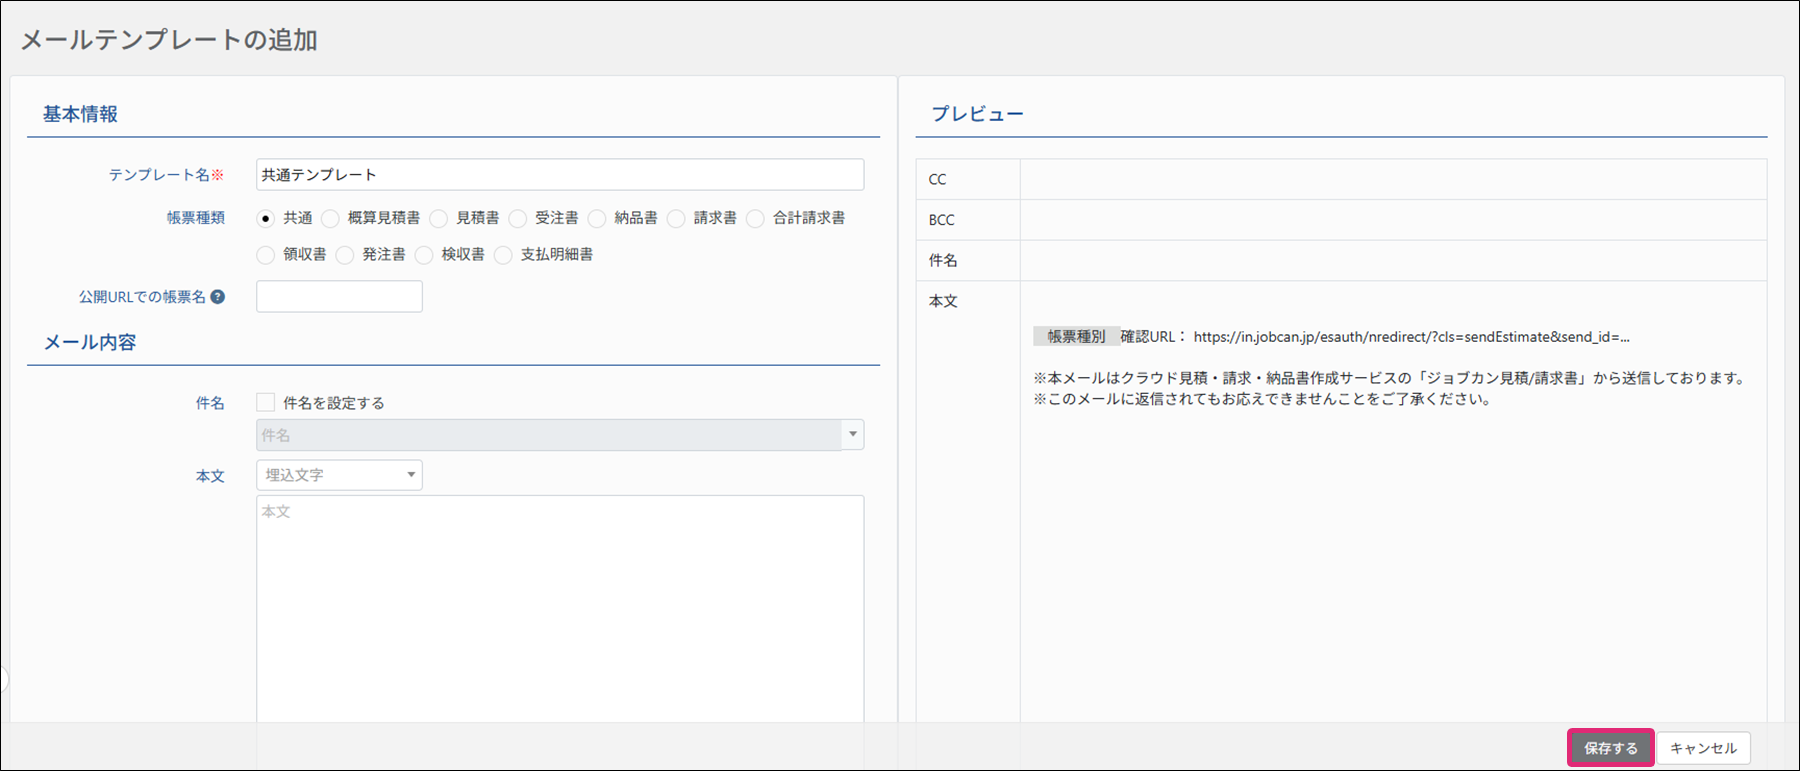Screen dimensions: 1800x771
Task: Pick the 発注書 document type
Action: (345, 255)
